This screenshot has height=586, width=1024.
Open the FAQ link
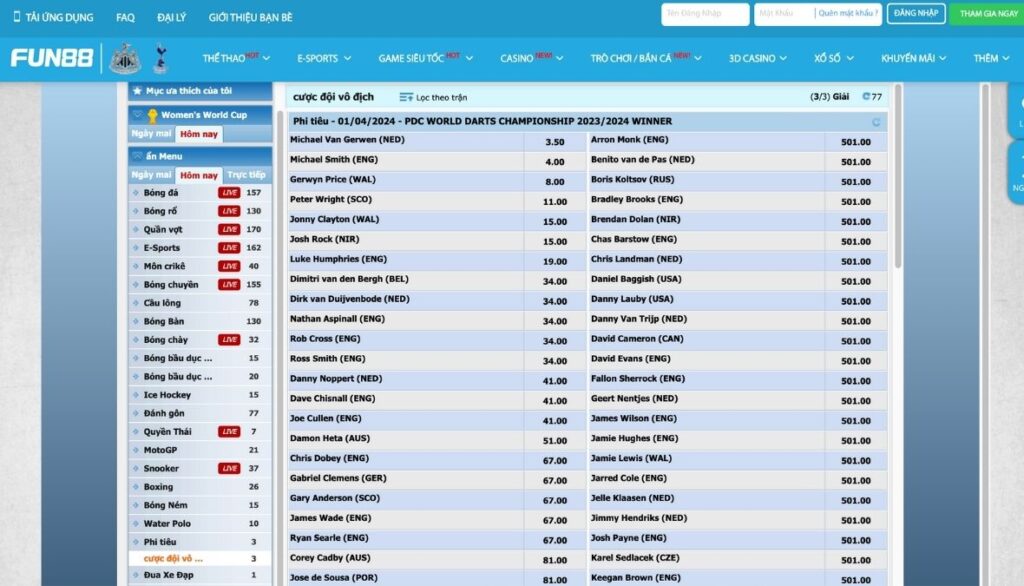[125, 18]
